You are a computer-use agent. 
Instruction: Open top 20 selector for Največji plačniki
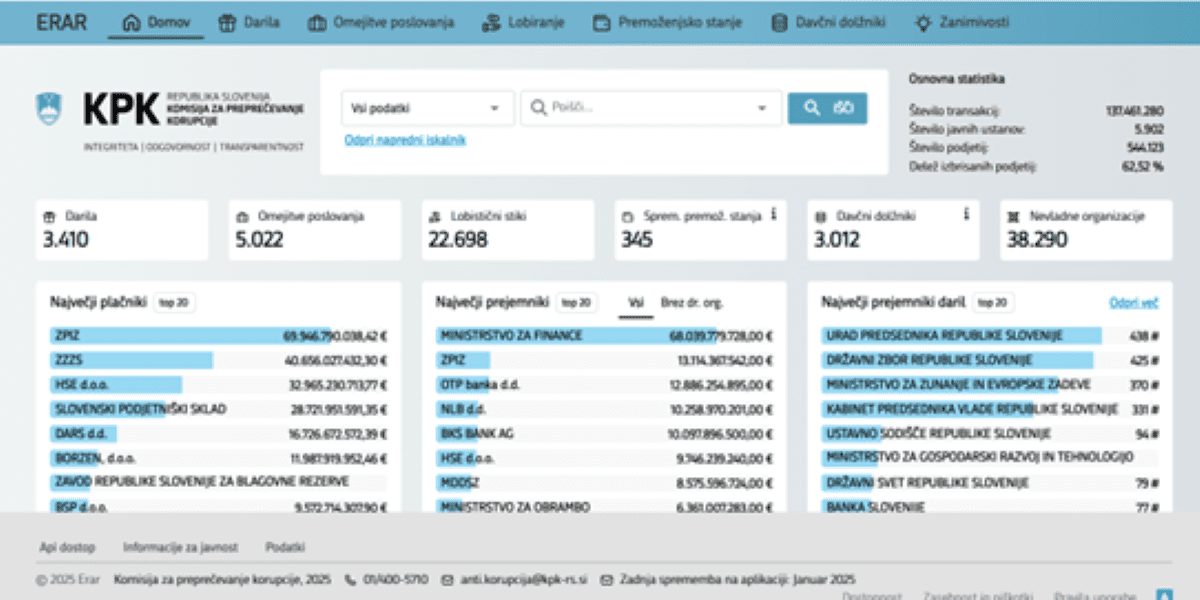[x=175, y=302]
